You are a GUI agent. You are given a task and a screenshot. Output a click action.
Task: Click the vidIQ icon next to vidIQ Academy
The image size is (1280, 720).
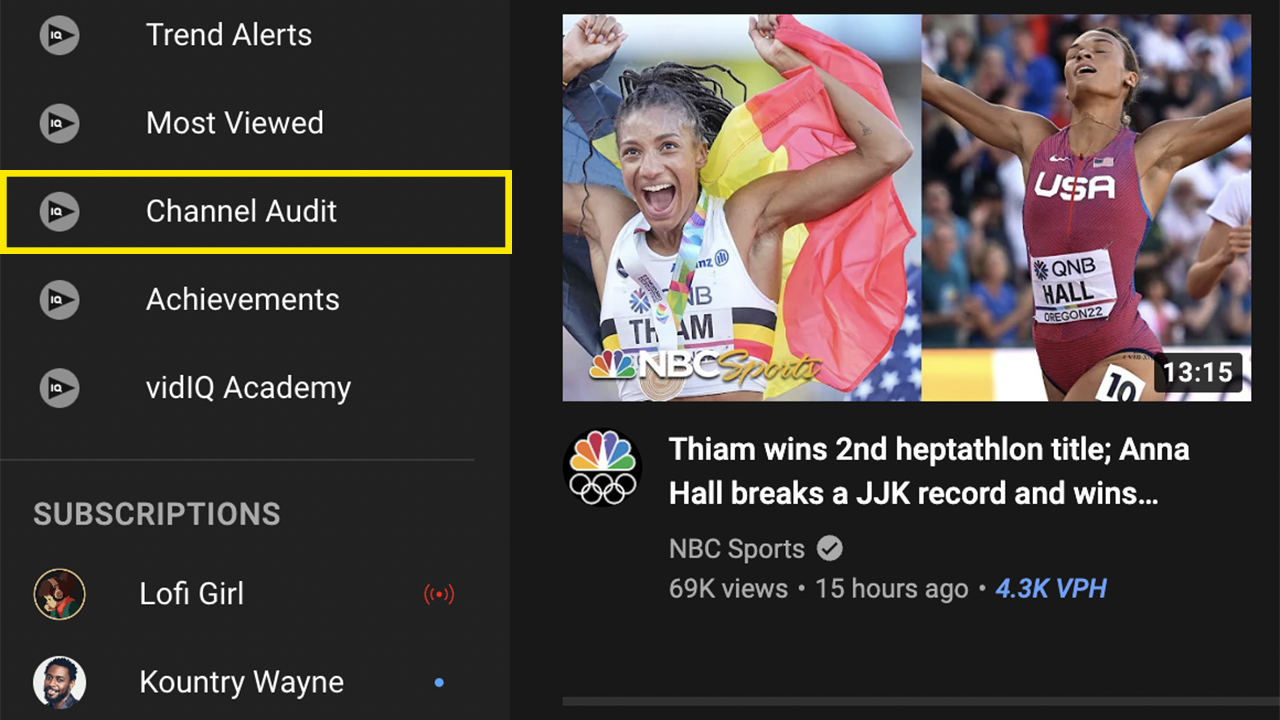pyautogui.click(x=59, y=388)
